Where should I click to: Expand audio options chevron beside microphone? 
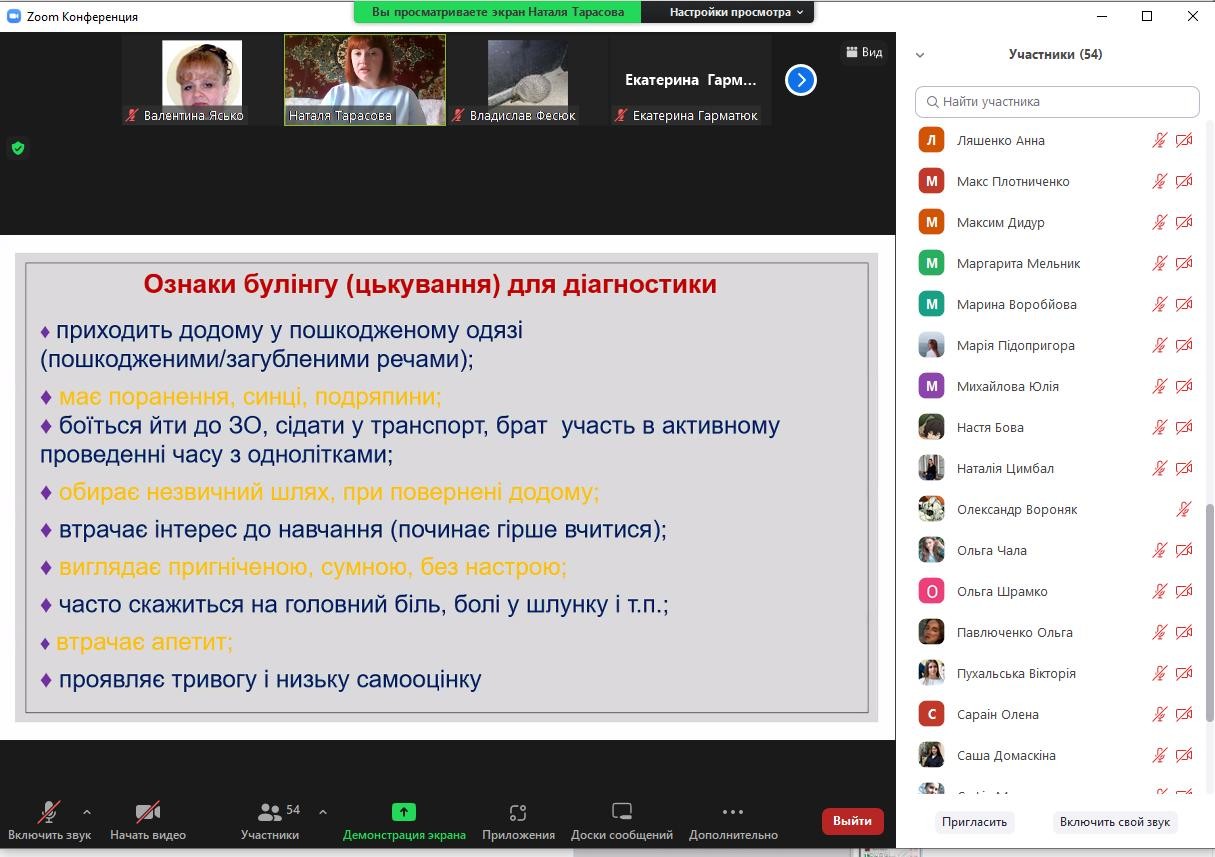pos(87,812)
